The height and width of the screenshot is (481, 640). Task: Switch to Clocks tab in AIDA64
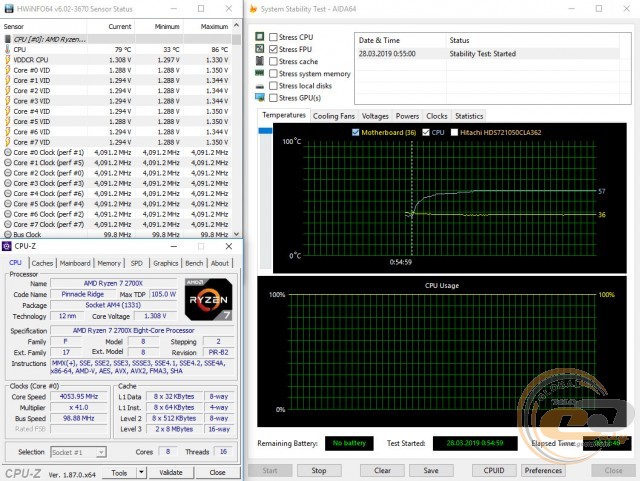[436, 116]
